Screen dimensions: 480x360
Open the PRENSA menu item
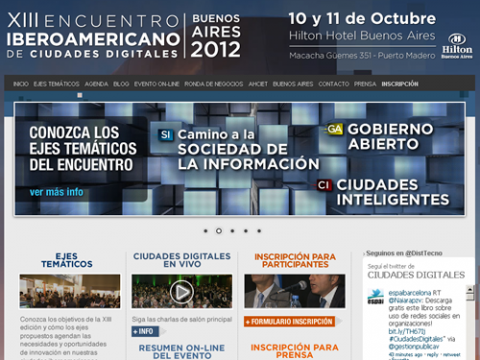tap(365, 84)
